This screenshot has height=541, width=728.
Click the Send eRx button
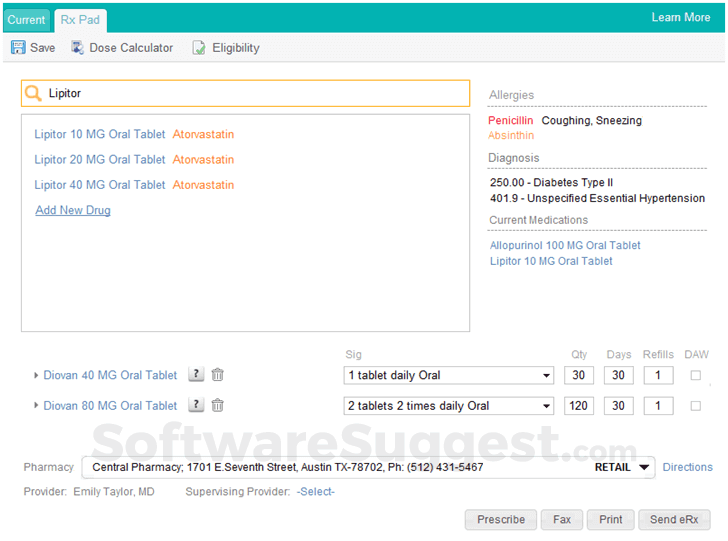click(x=674, y=520)
